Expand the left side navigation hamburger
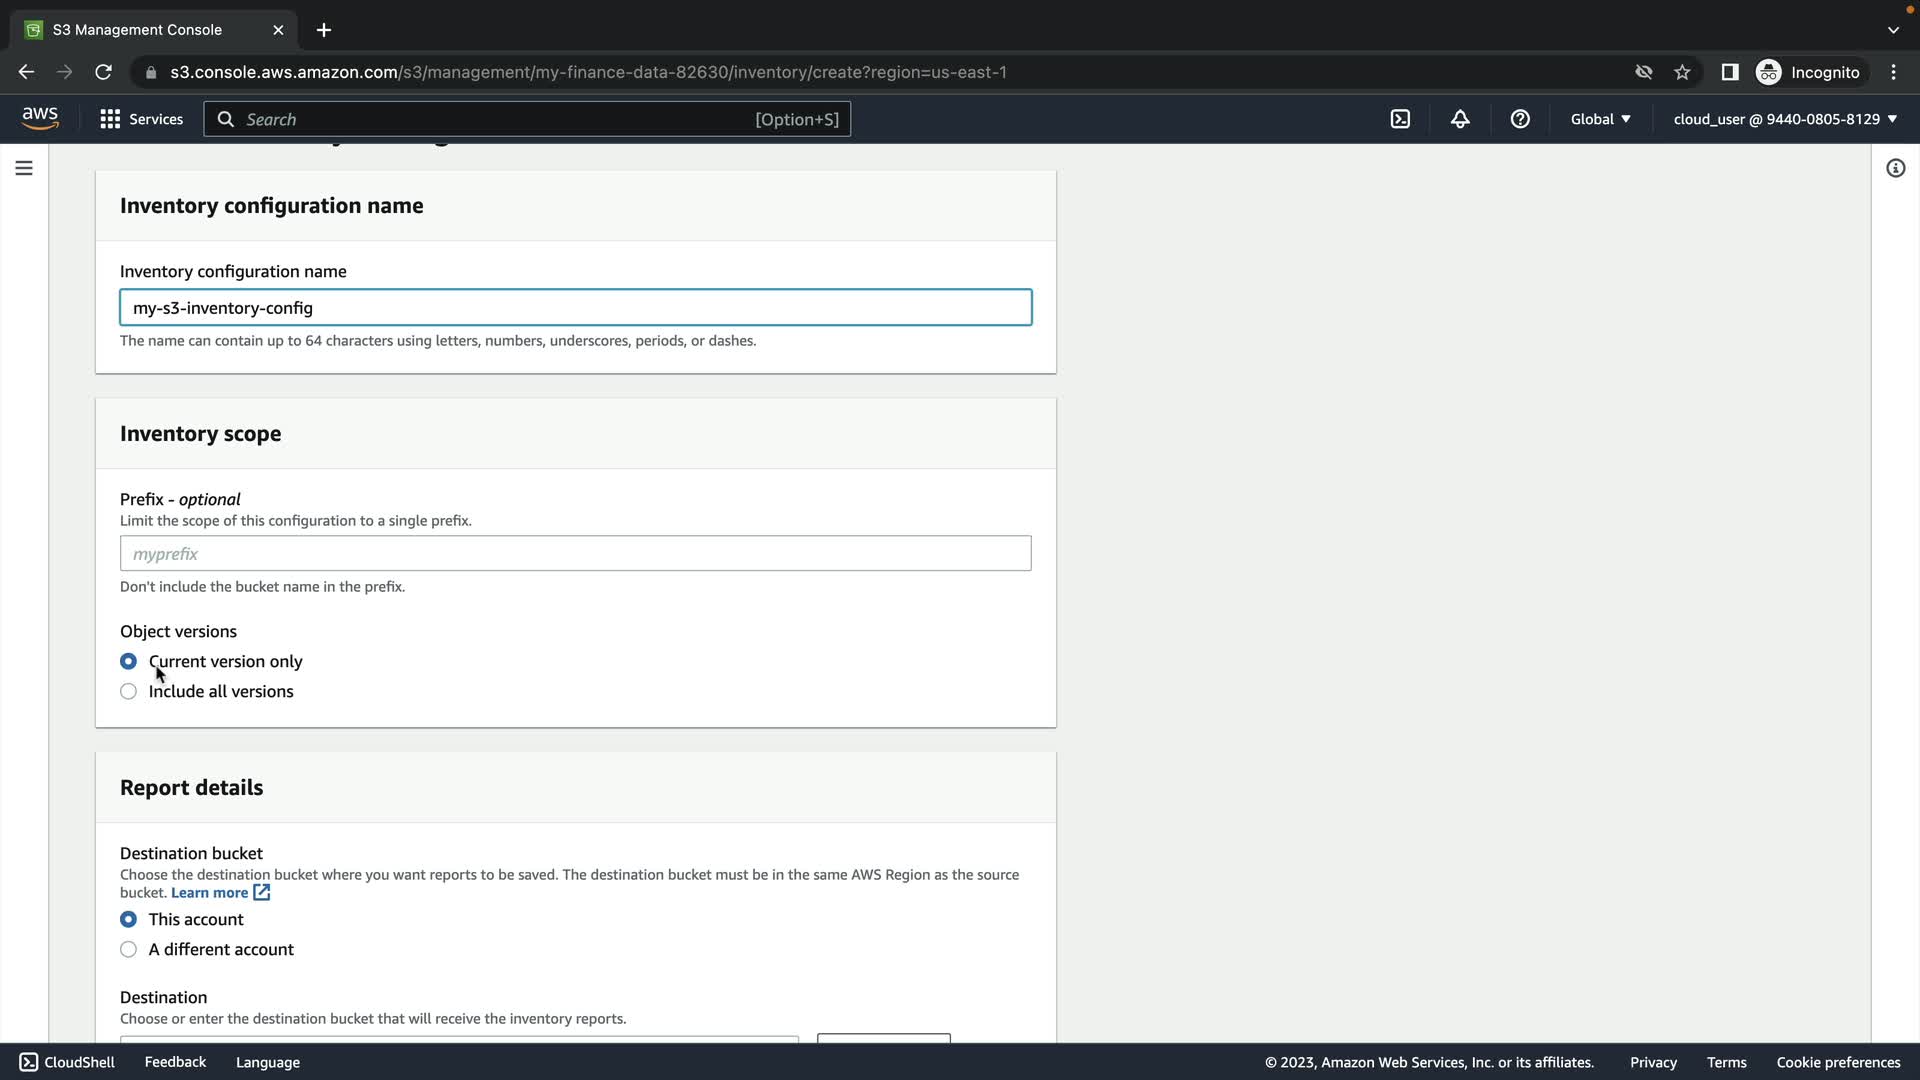This screenshot has height=1080, width=1920. click(x=24, y=168)
